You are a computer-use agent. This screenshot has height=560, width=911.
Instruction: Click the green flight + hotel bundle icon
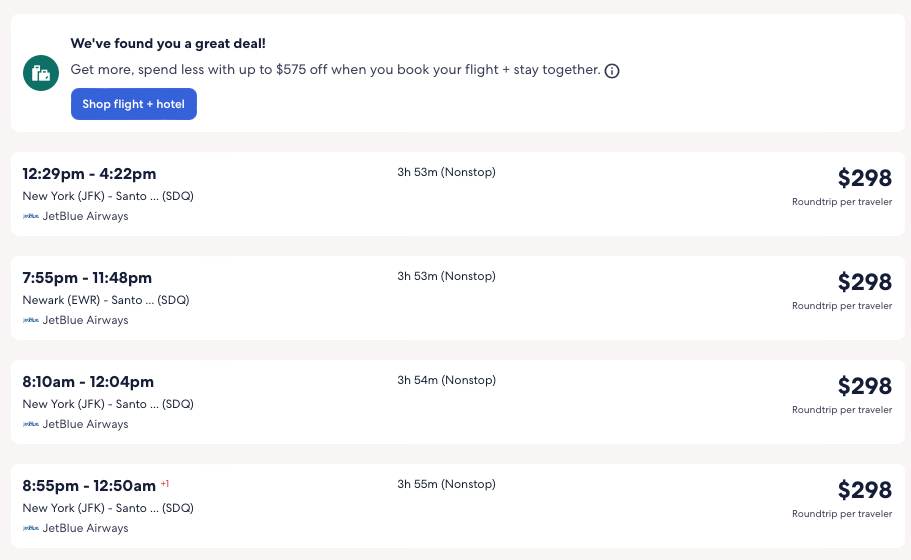click(x=40, y=72)
